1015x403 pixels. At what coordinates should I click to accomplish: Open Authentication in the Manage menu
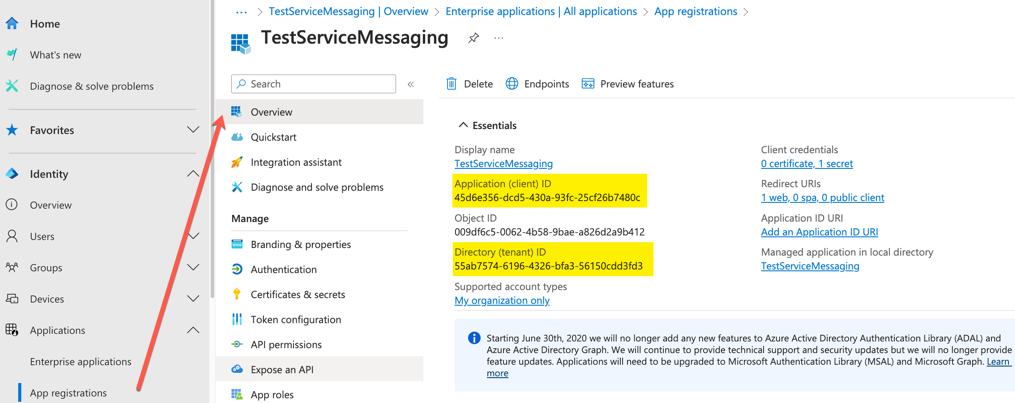[x=283, y=269]
